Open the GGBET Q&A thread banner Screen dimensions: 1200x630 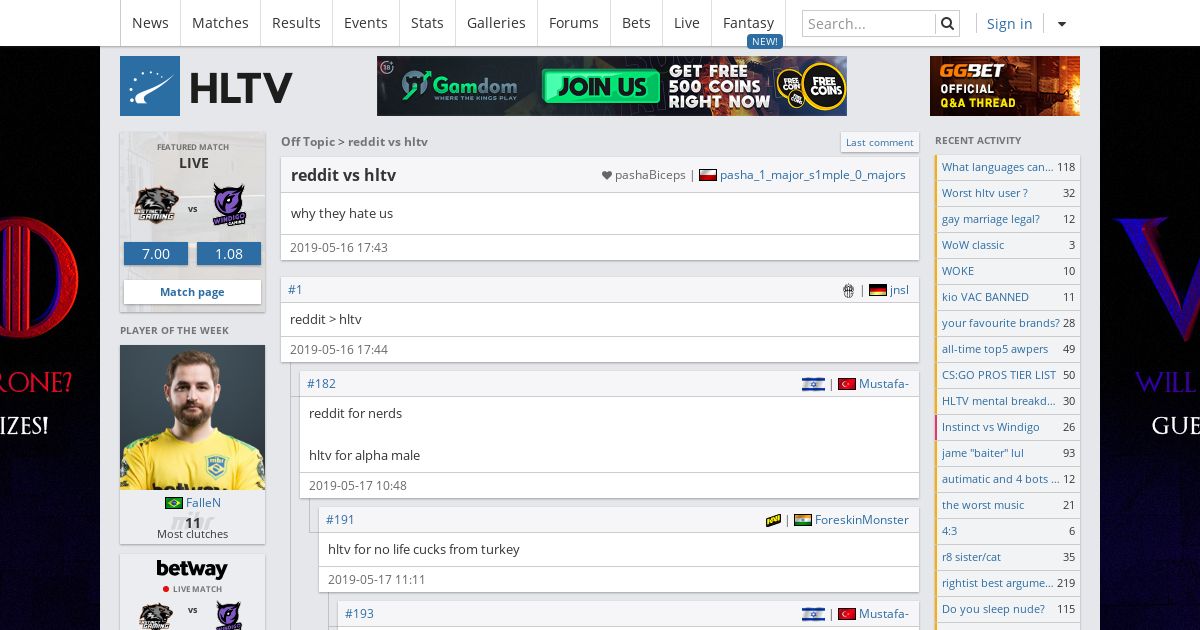1005,86
